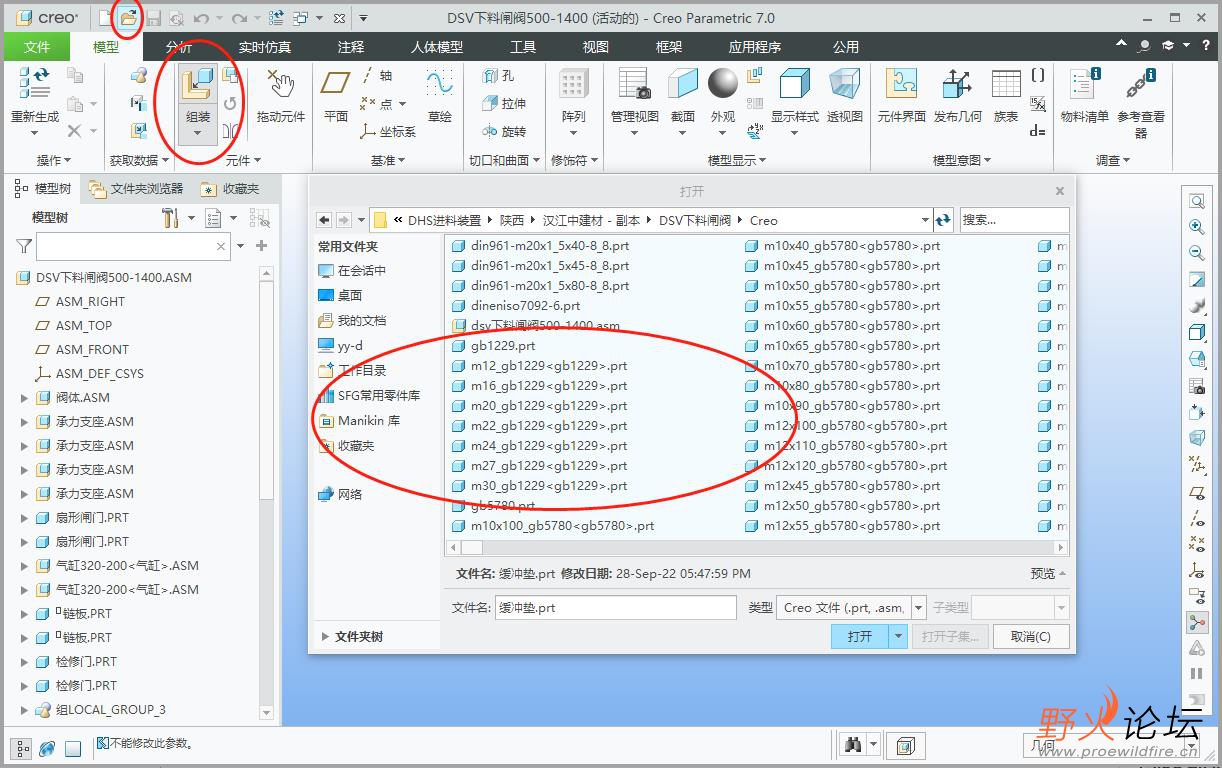
Task: Select the 轴 (Axis) datum tool
Action: [377, 76]
